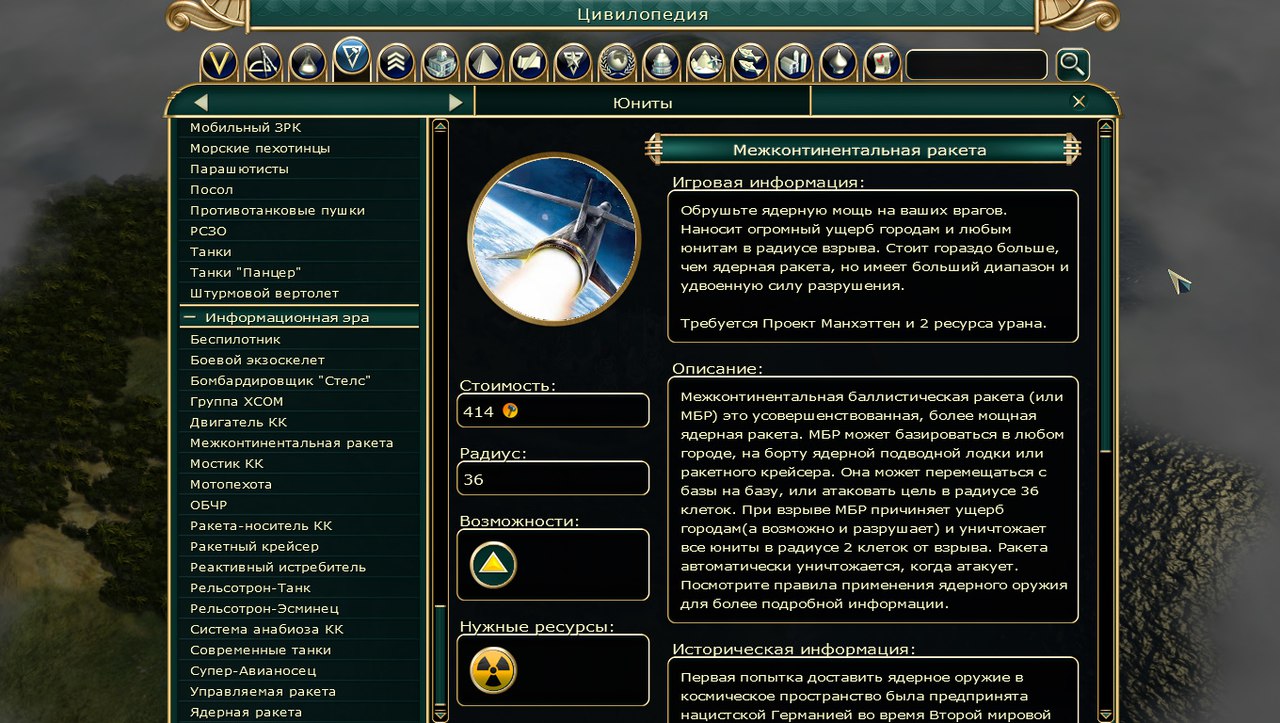
Task: Go forward with the right arrow
Action: click(x=456, y=102)
